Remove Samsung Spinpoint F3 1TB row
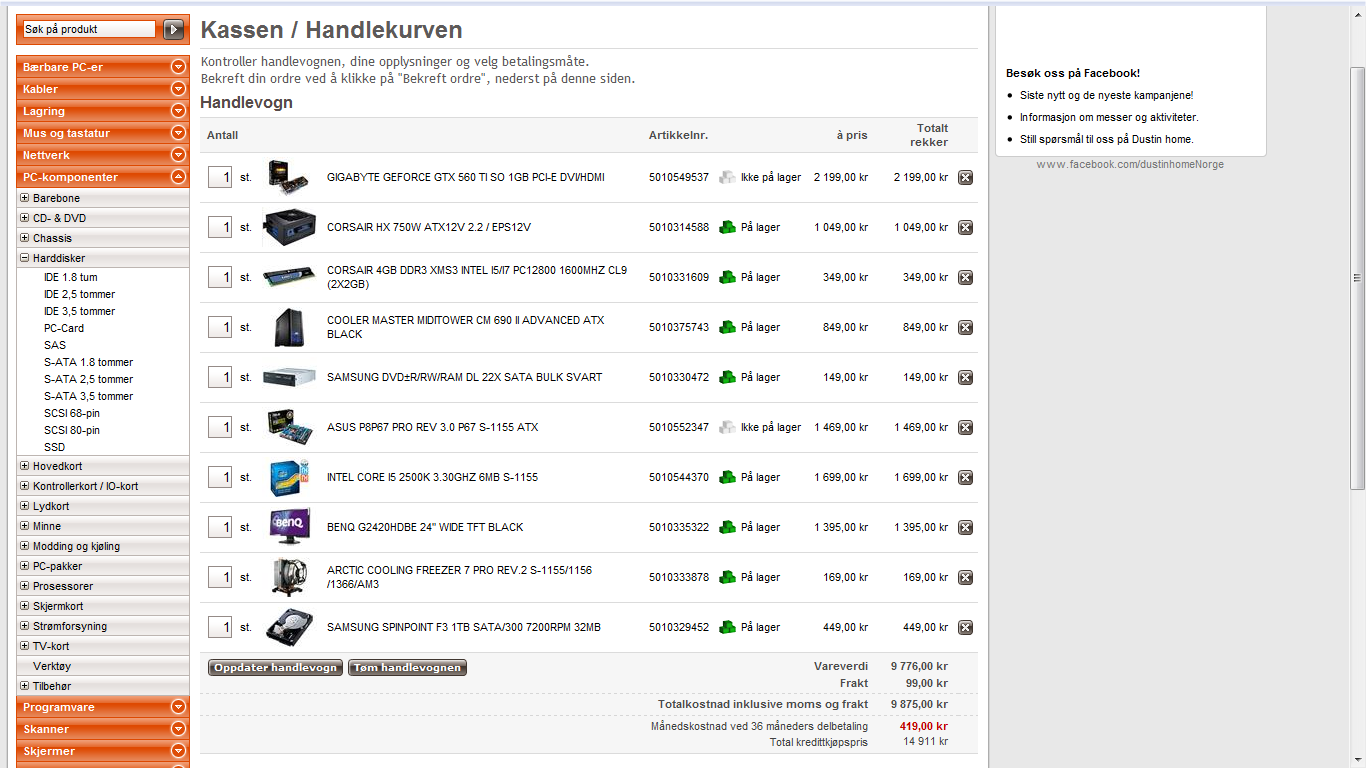 (x=965, y=627)
